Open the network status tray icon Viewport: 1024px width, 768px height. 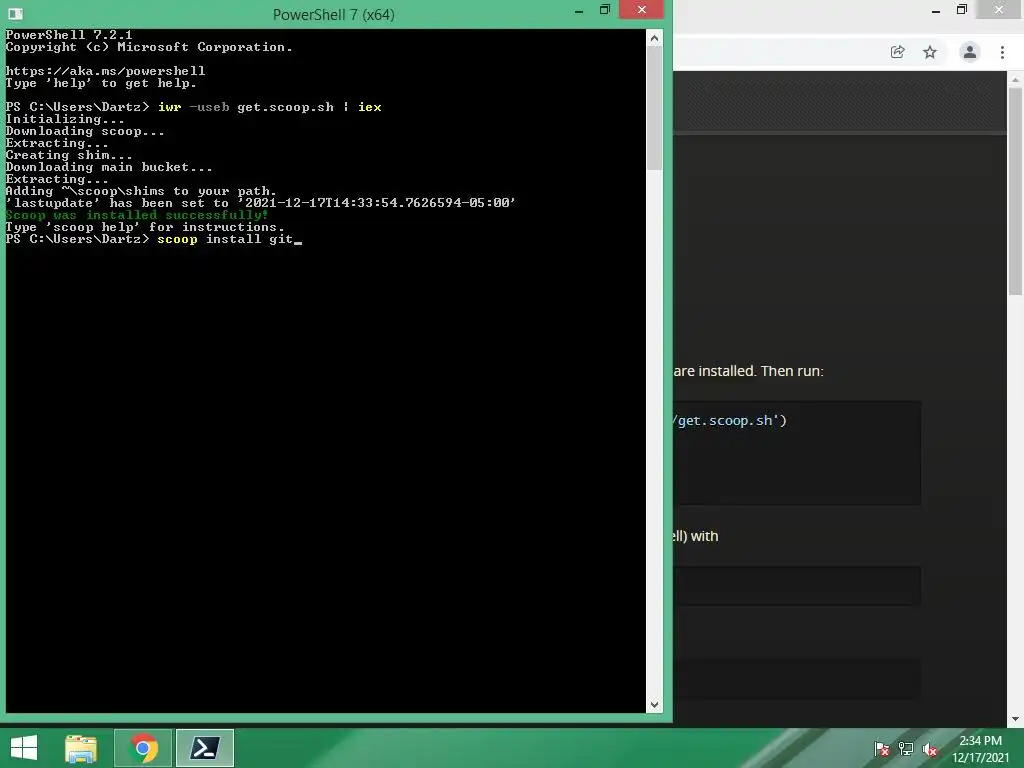[906, 750]
